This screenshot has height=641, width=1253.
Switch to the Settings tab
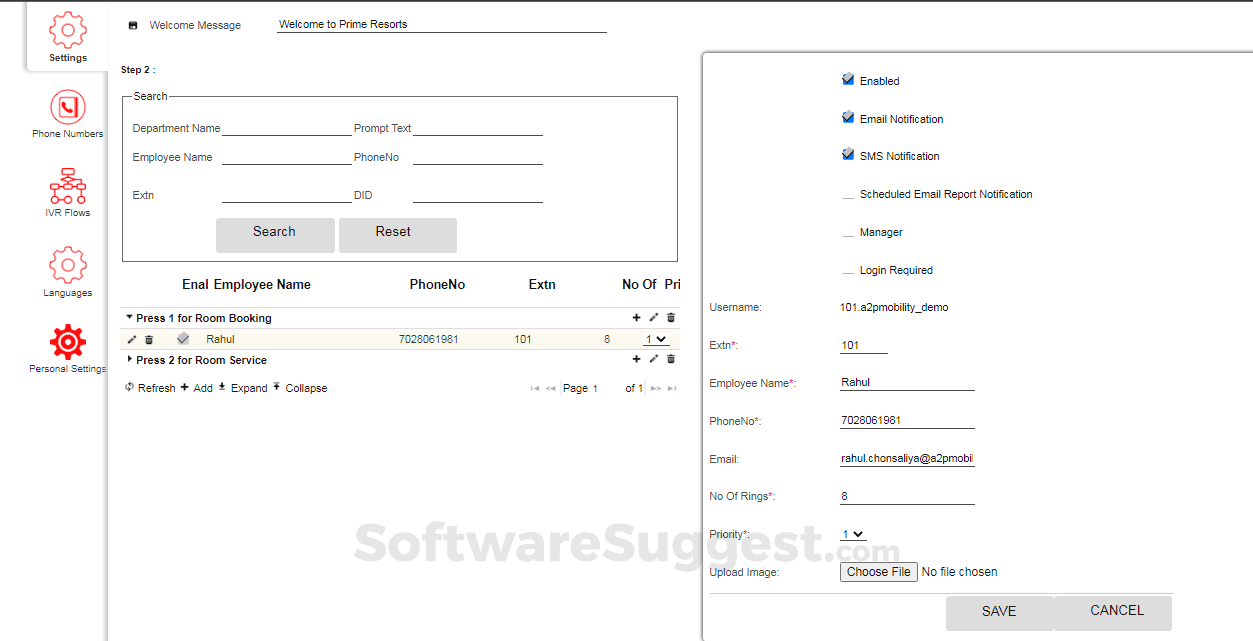pos(67,37)
